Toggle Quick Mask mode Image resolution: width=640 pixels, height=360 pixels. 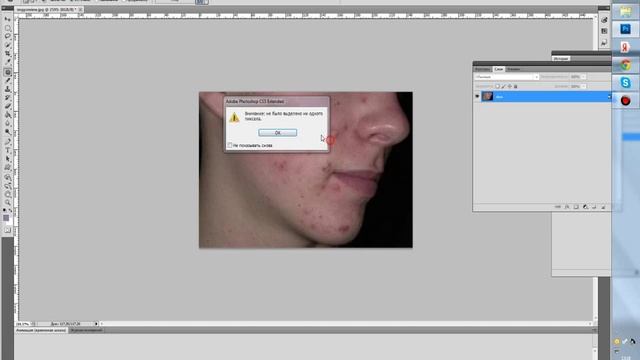(8, 230)
